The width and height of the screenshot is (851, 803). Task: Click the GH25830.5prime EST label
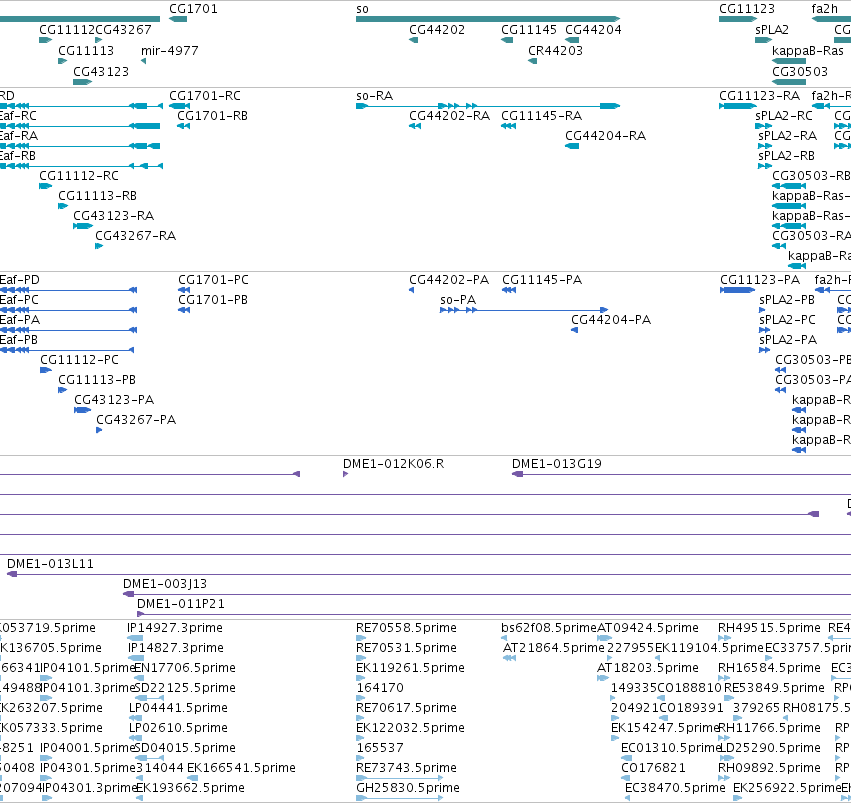[408, 788]
